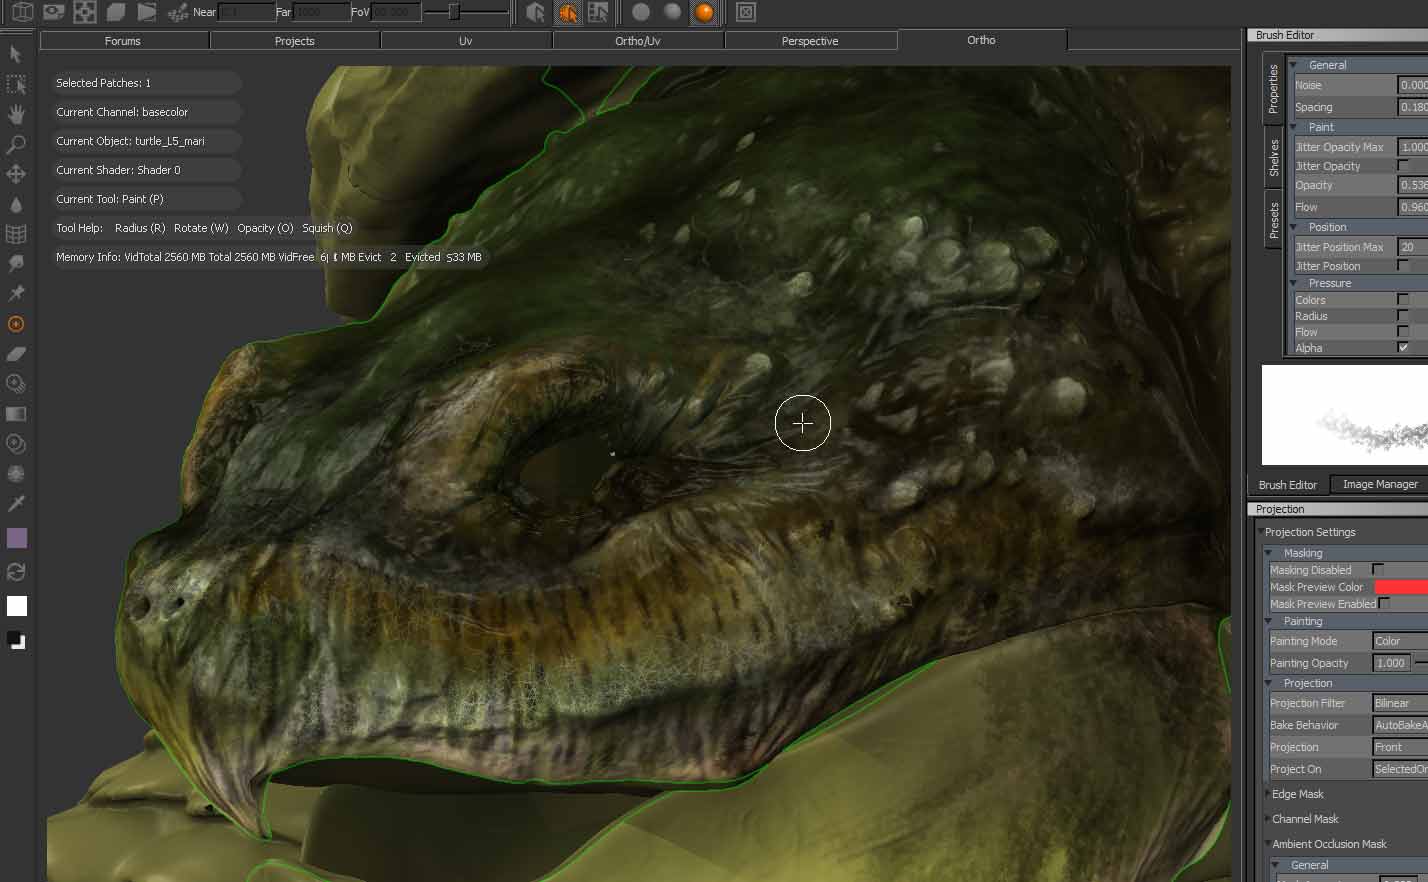Open the Bake Behavior dropdown
Screen dimensions: 1428x882
1400,725
